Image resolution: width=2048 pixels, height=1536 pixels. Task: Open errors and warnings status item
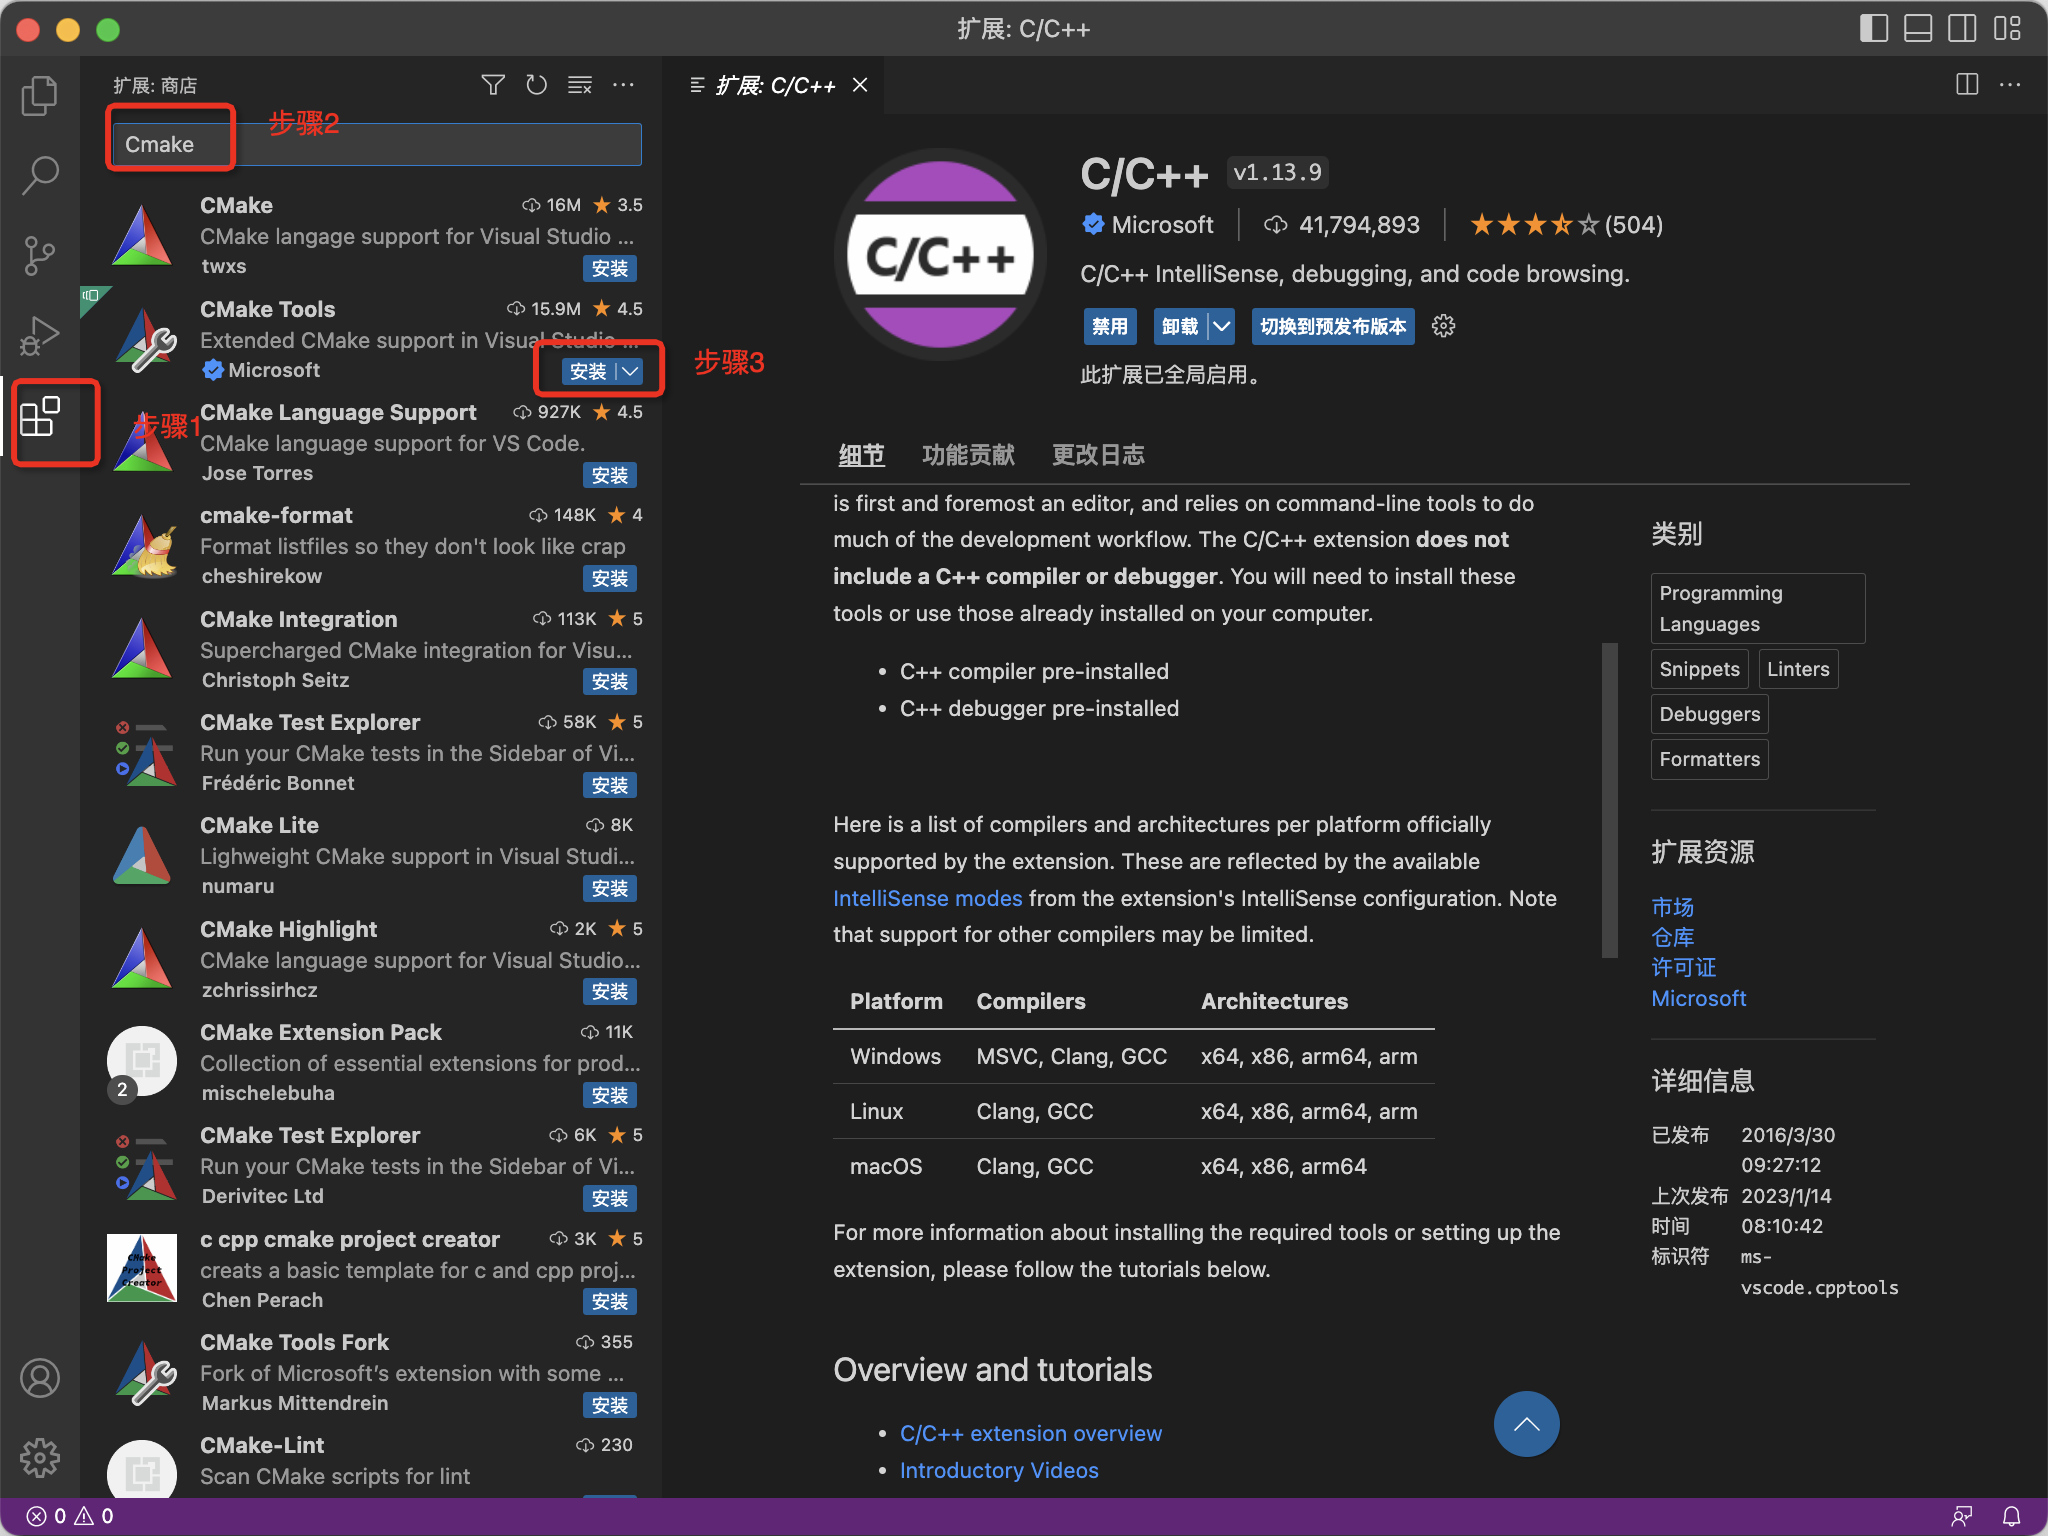coord(70,1516)
